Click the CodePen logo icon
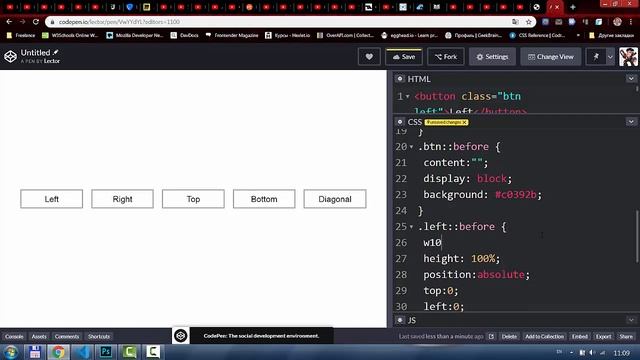This screenshot has width=640, height=360. (x=10, y=56)
